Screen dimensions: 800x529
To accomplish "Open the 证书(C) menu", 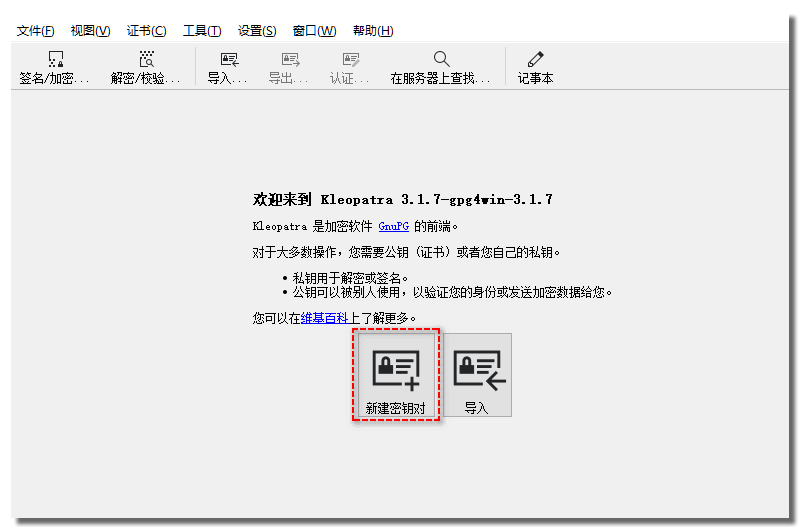I will pyautogui.click(x=146, y=31).
